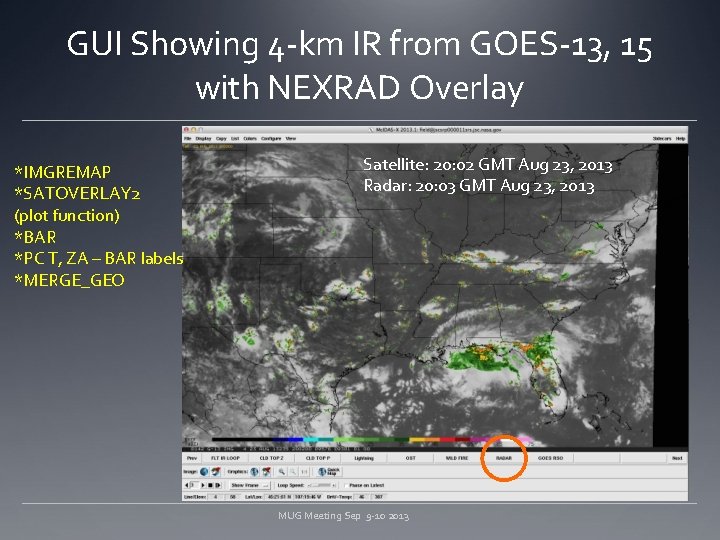Image resolution: width=720 pixels, height=540 pixels.
Task: Click the zoom in magnifier icon
Action: click(x=281, y=472)
